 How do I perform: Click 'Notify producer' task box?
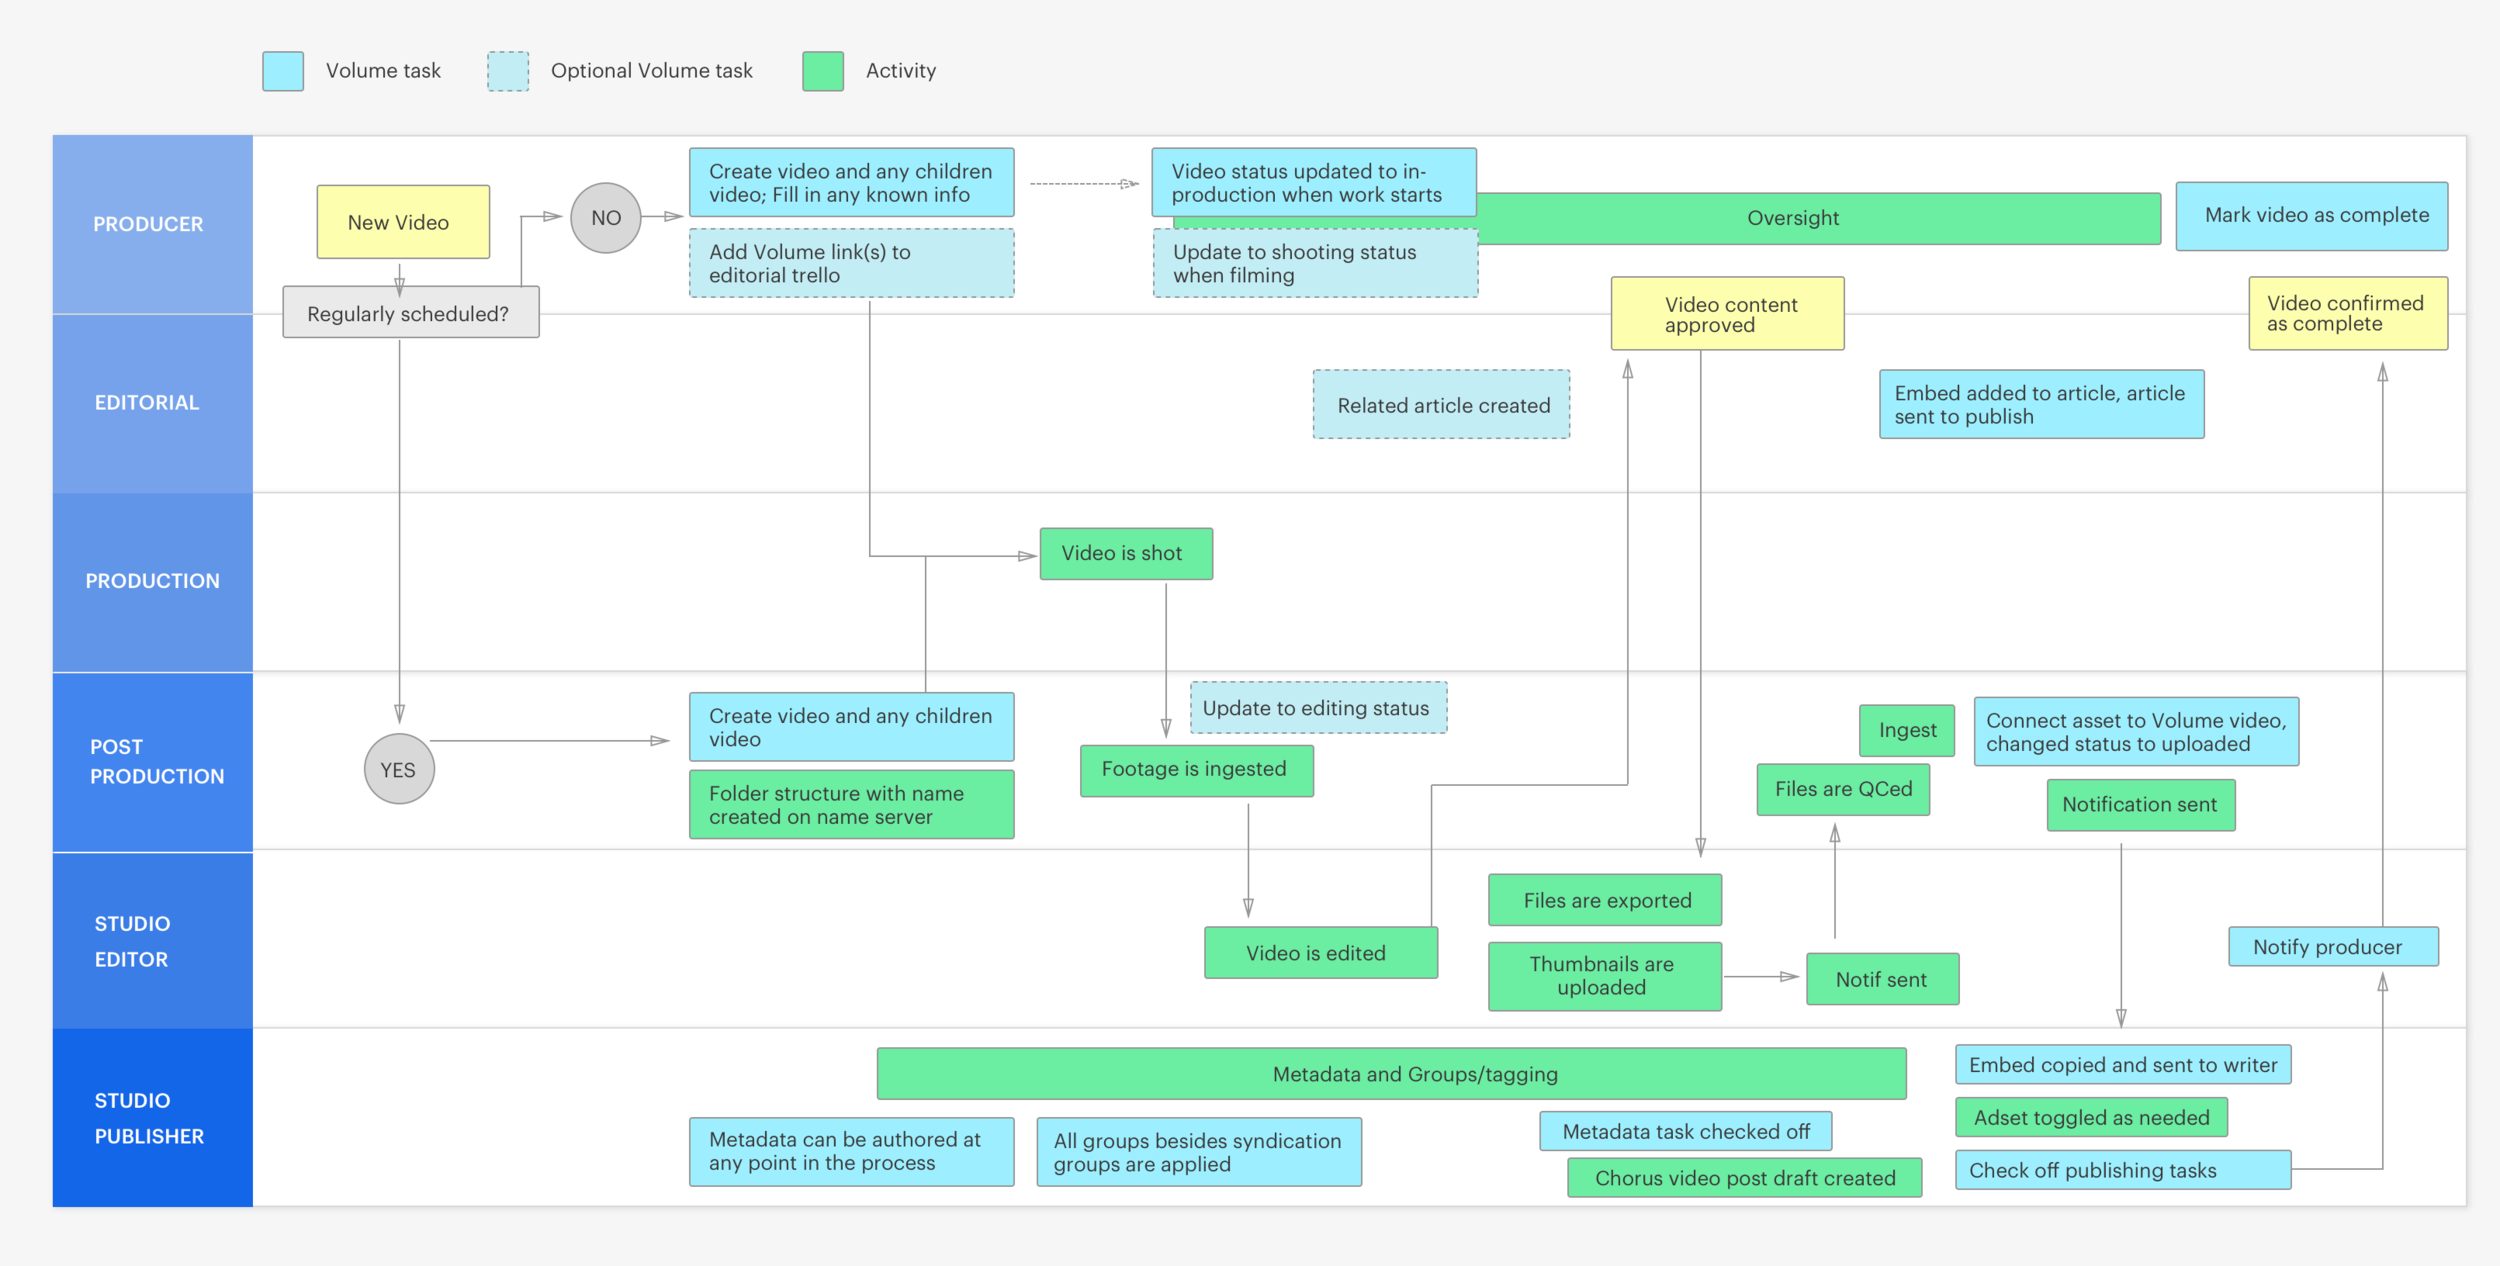tap(2334, 947)
